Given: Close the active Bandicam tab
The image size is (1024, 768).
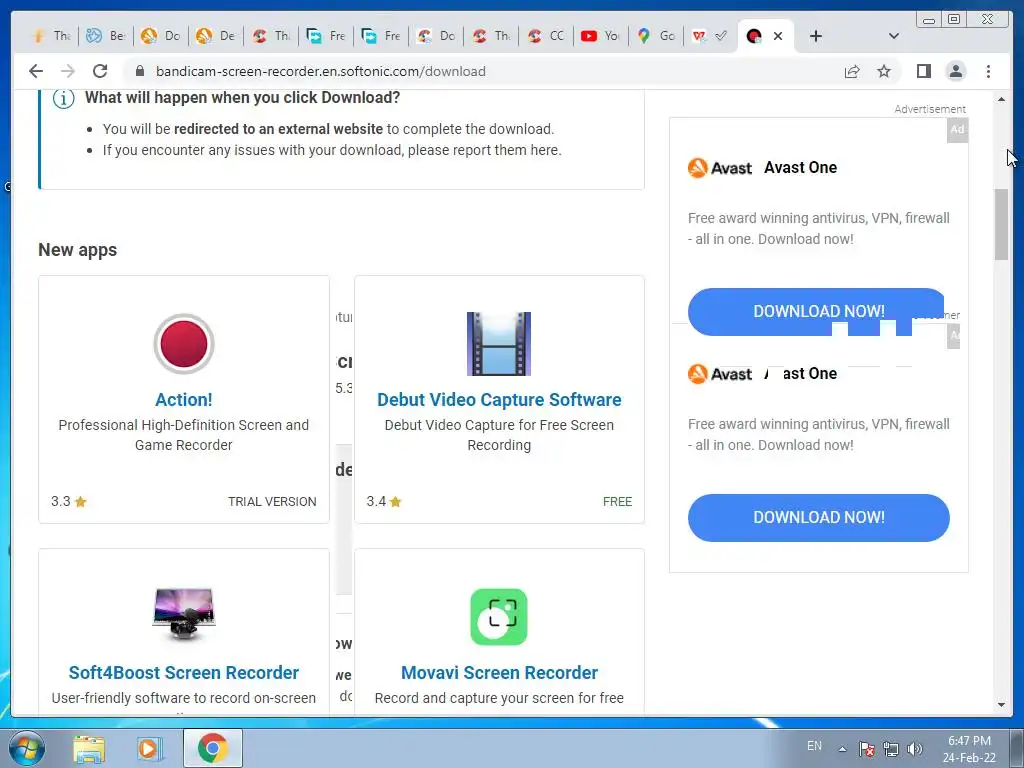Looking at the screenshot, I should (x=778, y=36).
